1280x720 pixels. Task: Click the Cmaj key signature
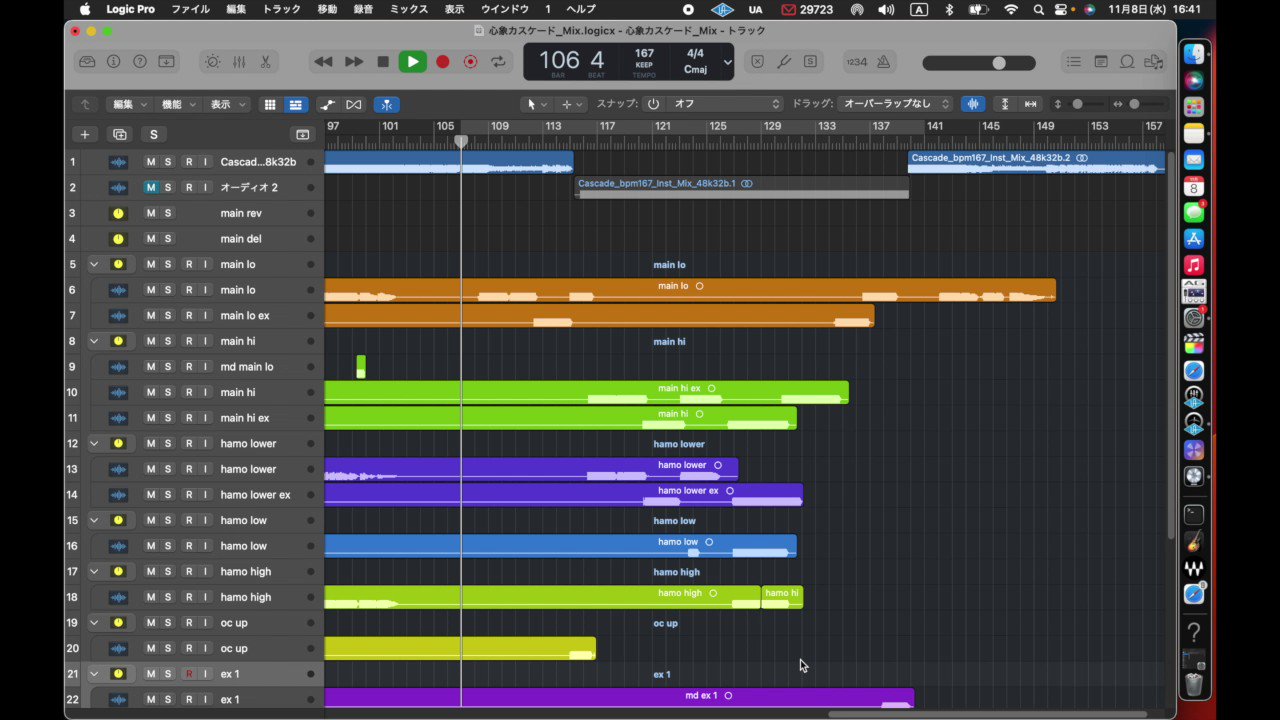695,70
